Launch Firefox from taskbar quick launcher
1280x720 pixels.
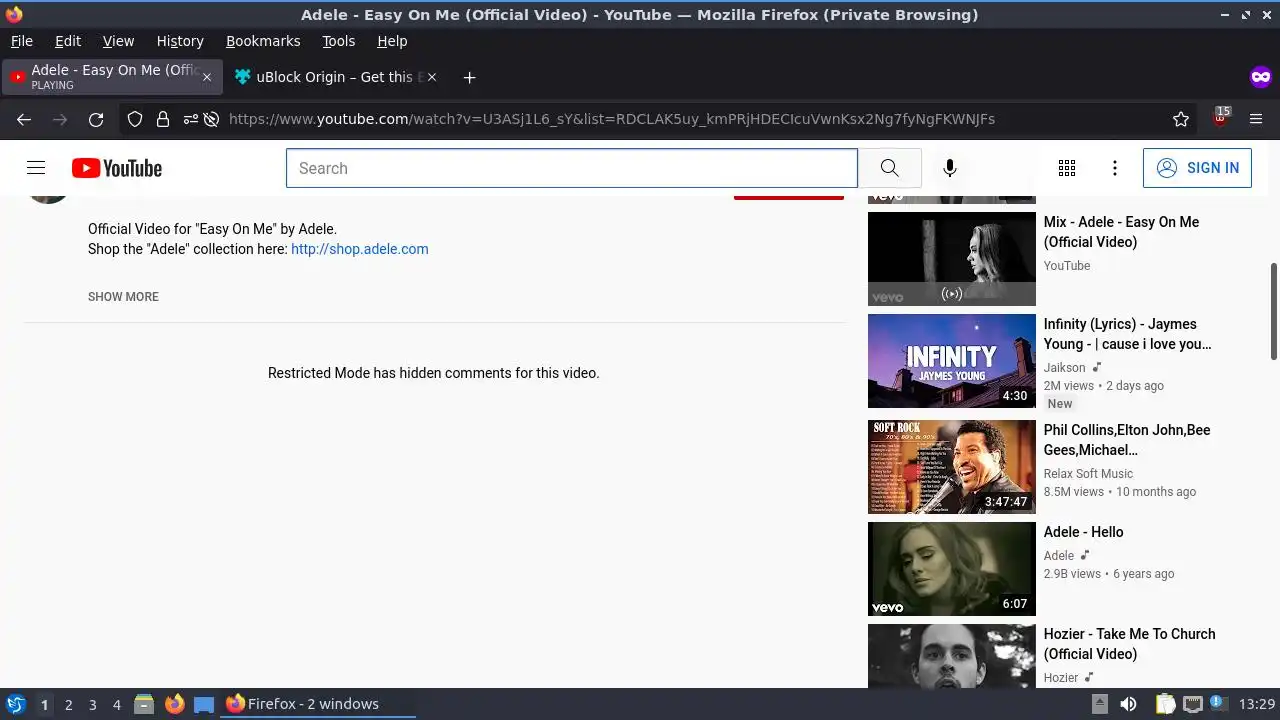[x=174, y=704]
